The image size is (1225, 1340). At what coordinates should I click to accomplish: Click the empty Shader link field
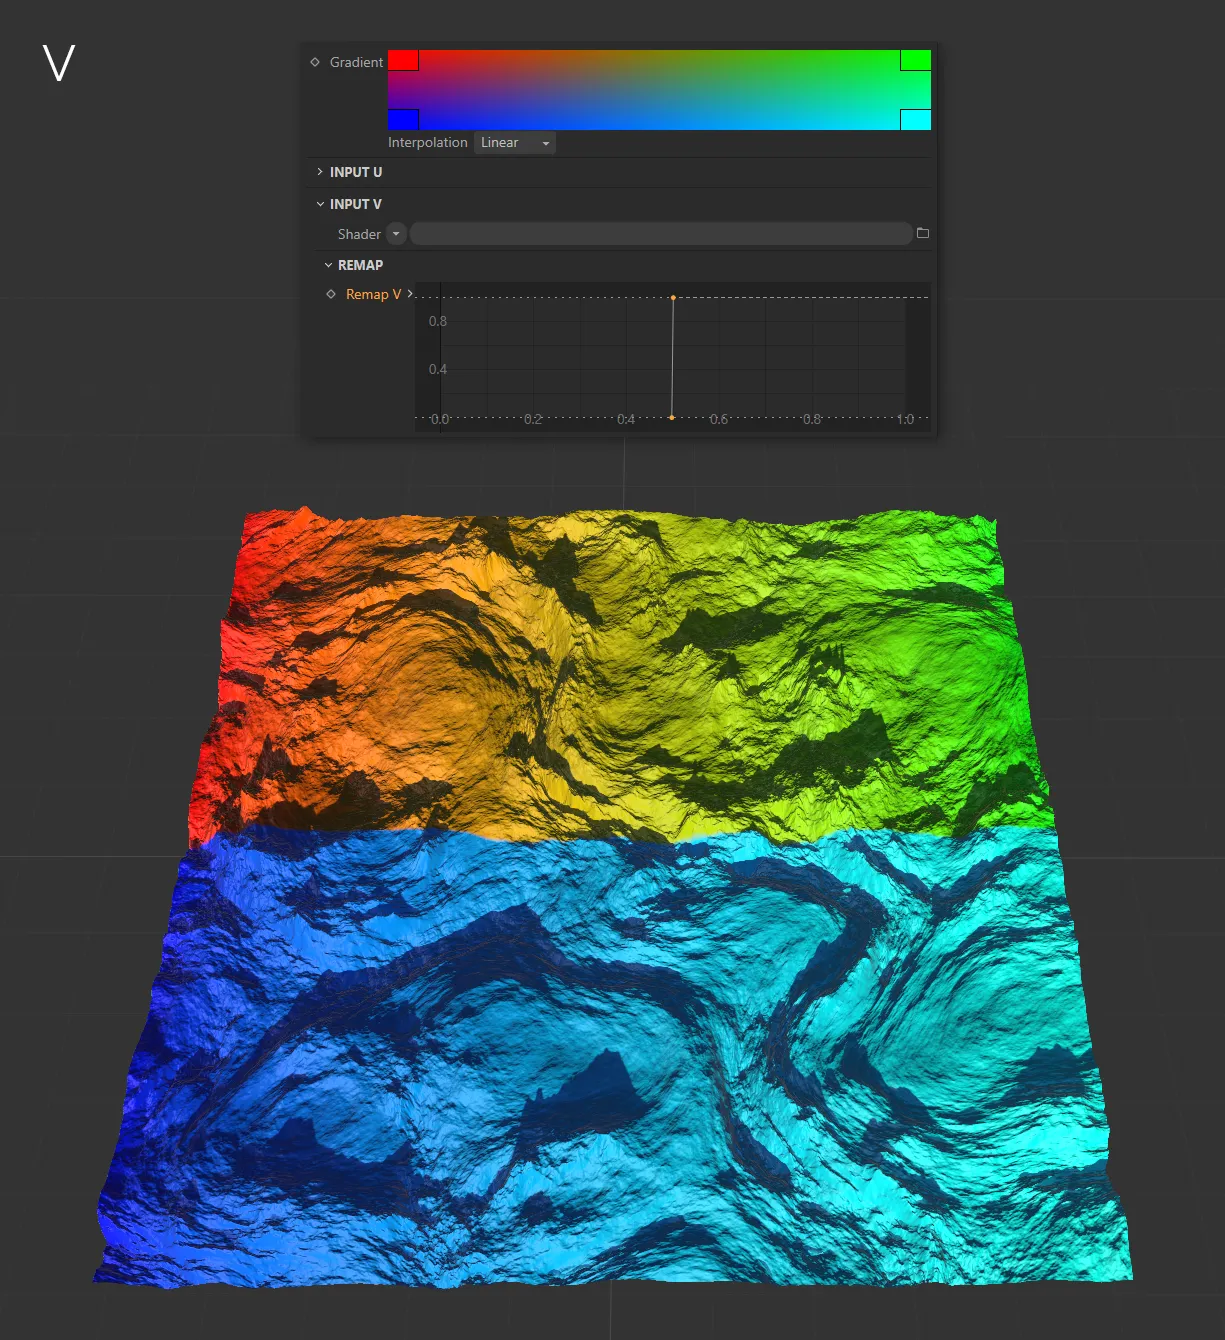click(660, 234)
